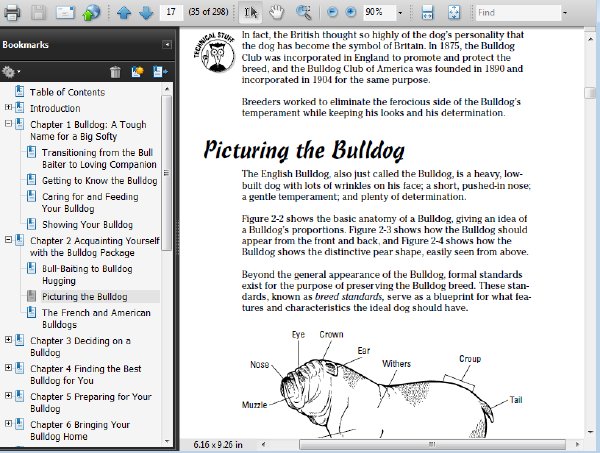Click the Technical Stuff margin icon

pyautogui.click(x=214, y=52)
